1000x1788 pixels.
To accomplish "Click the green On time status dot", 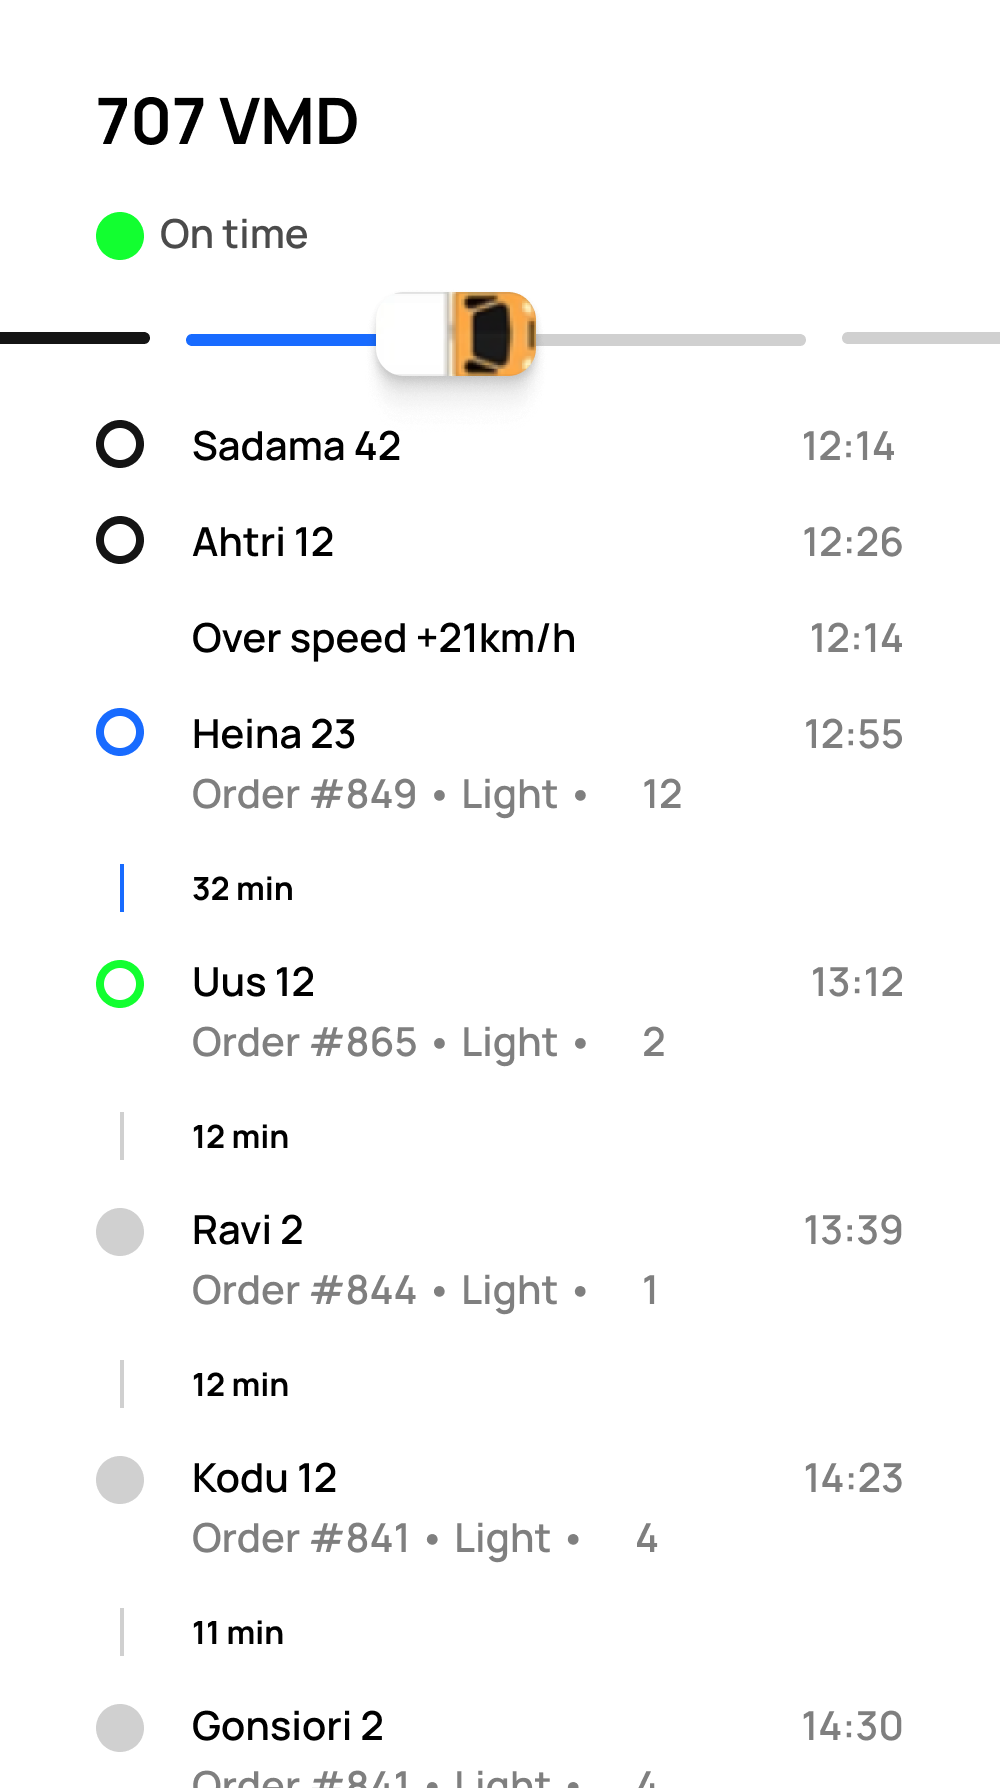I will 120,236.
